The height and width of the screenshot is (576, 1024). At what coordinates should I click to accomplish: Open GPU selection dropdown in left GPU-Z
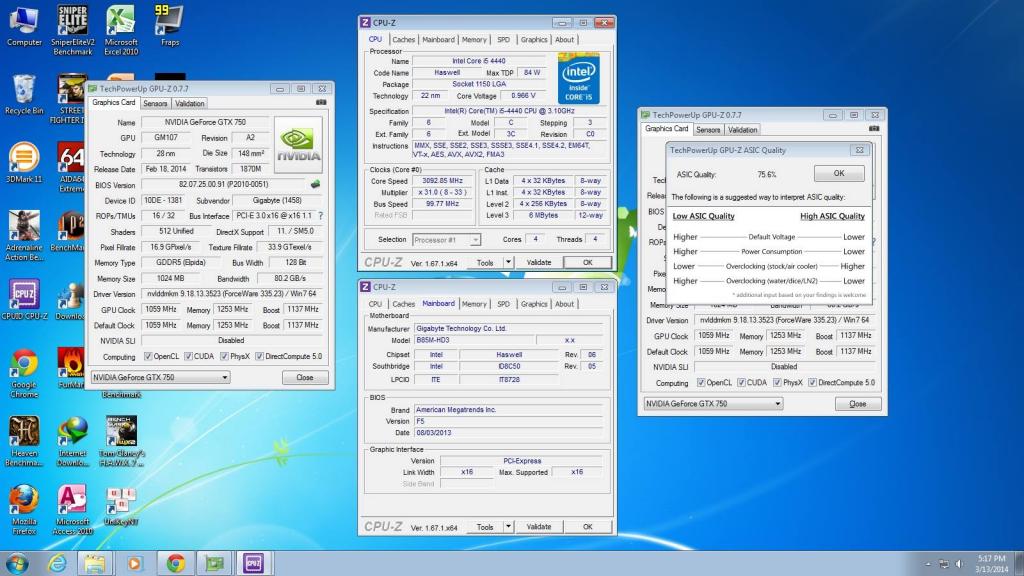click(160, 377)
